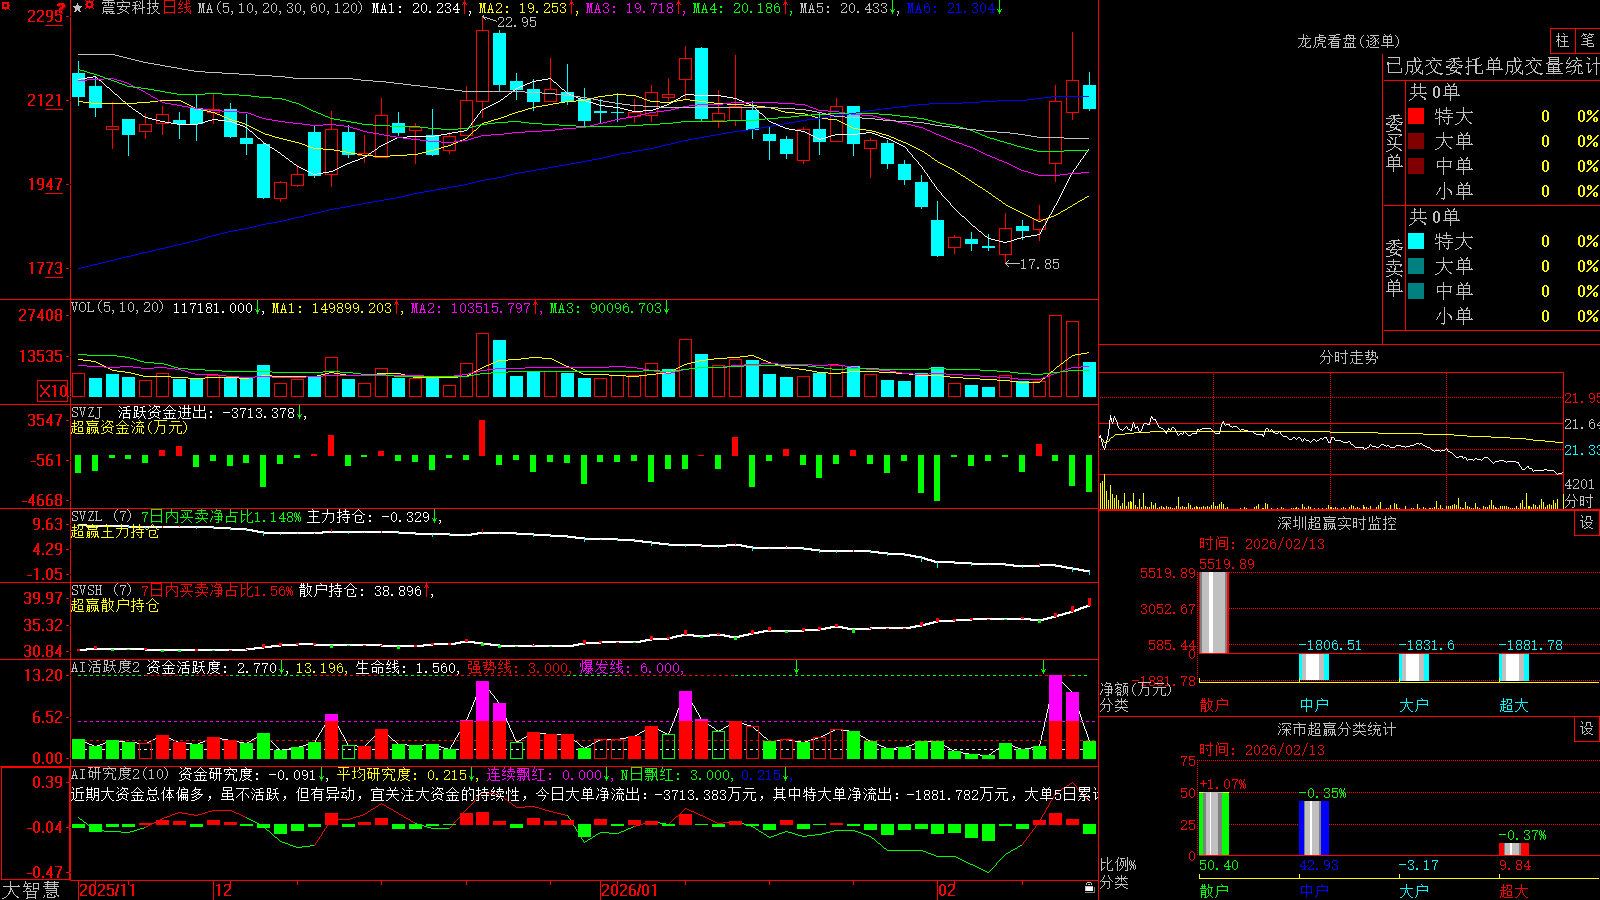Click the 大户 bar showing -1831.6
The height and width of the screenshot is (900, 1600).
[x=1414, y=667]
